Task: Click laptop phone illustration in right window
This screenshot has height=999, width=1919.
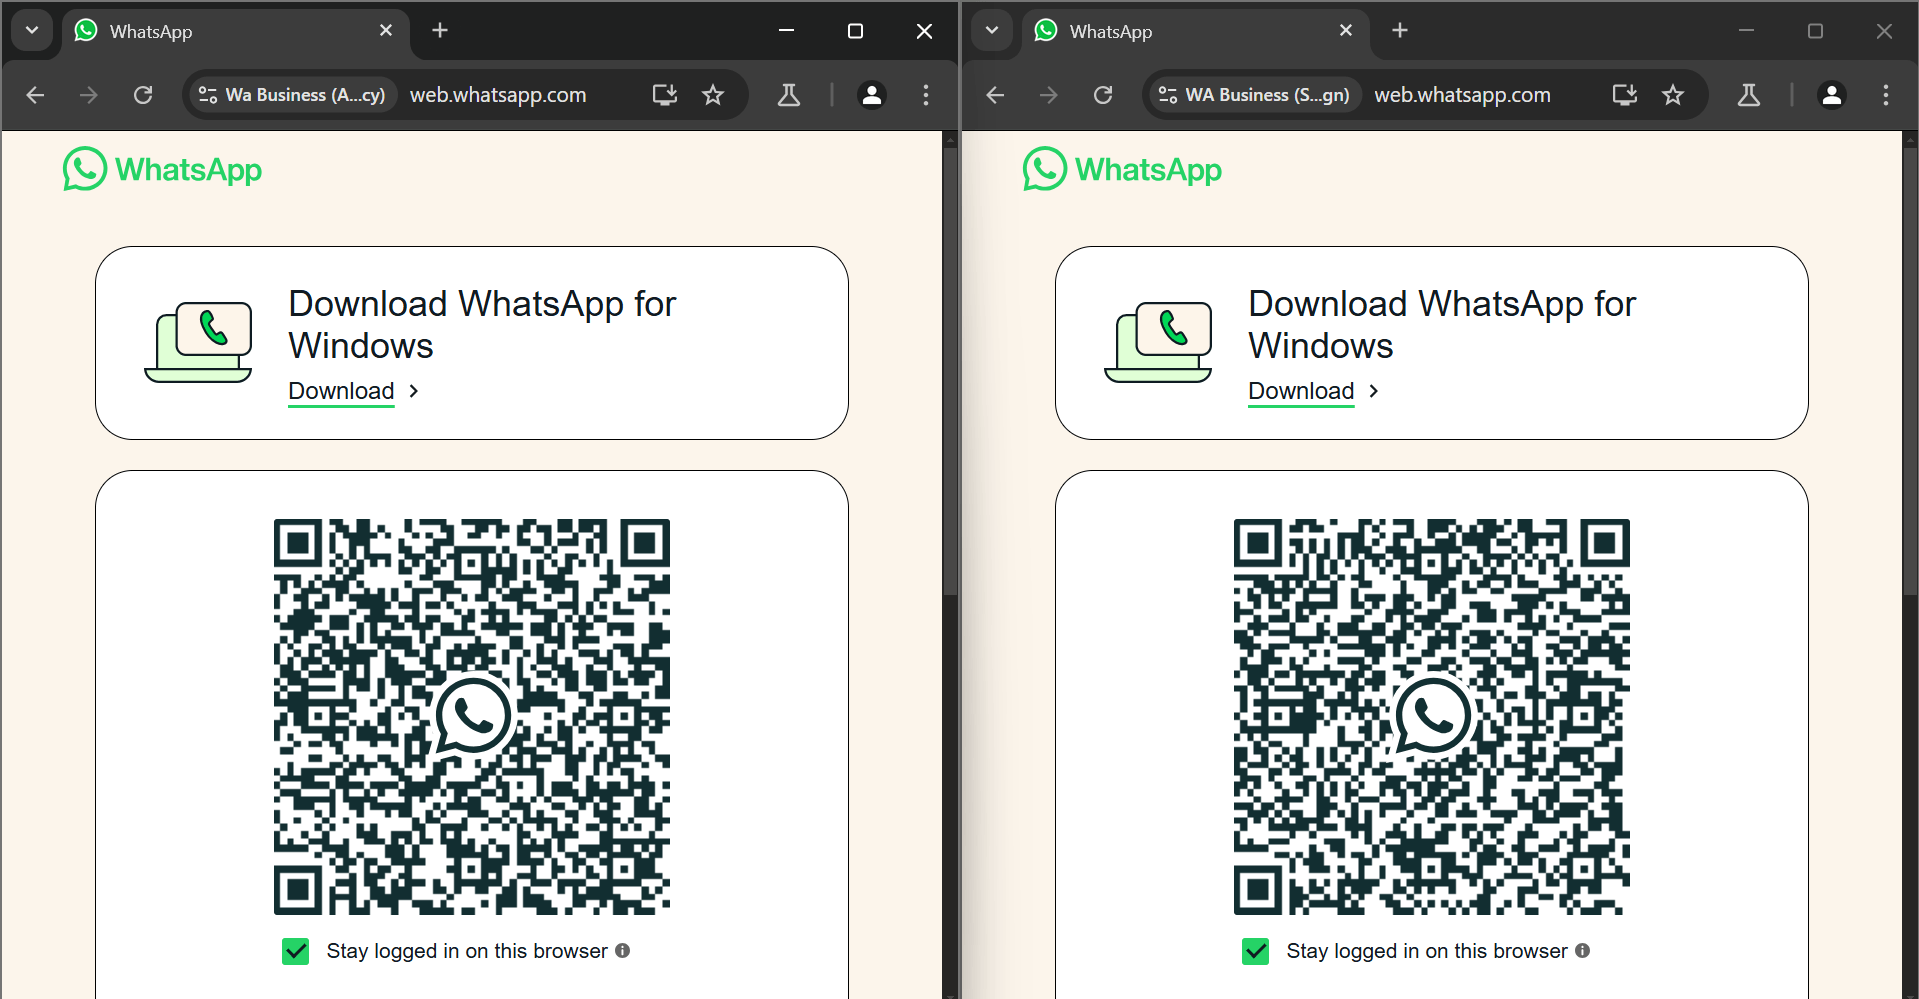Action: 1159,342
